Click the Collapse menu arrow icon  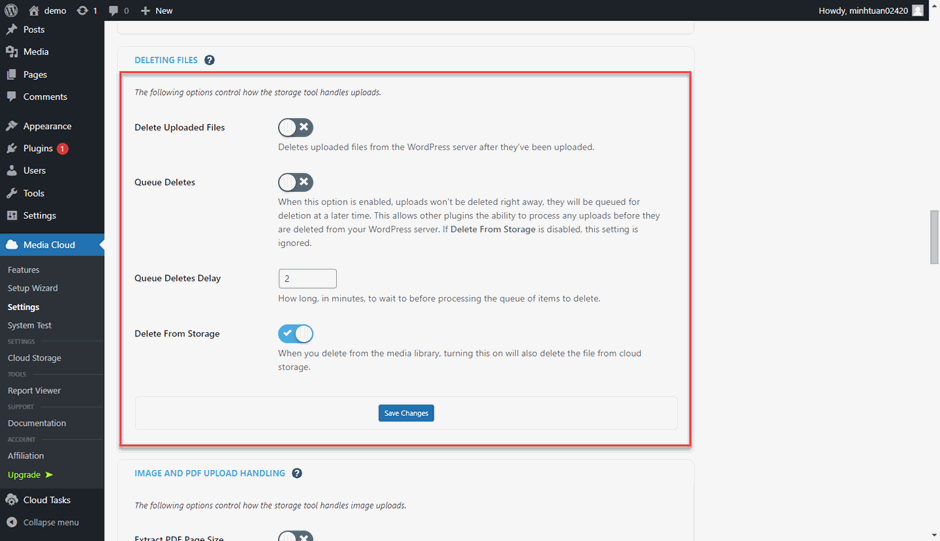tap(11, 522)
